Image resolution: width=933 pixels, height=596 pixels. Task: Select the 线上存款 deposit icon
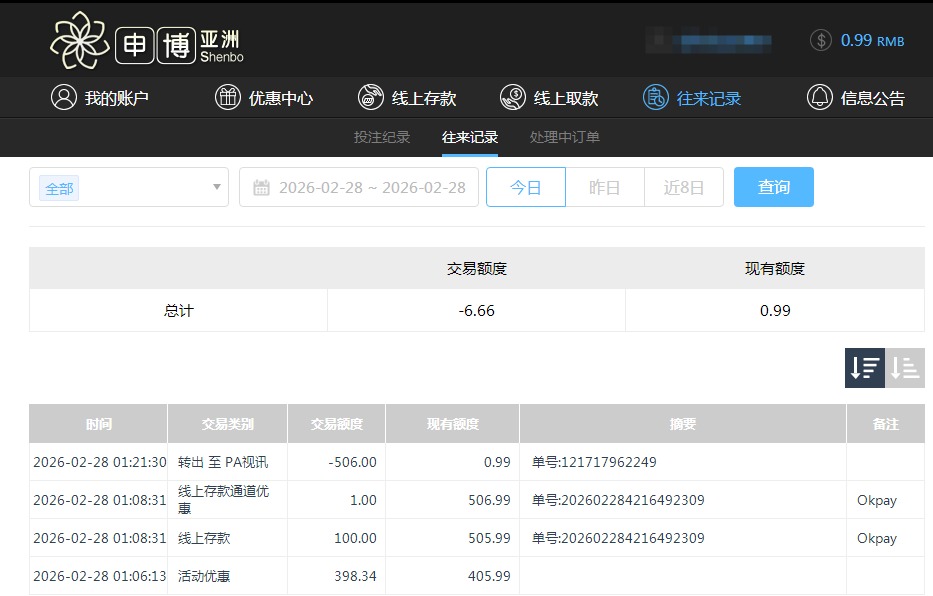pyautogui.click(x=371, y=97)
